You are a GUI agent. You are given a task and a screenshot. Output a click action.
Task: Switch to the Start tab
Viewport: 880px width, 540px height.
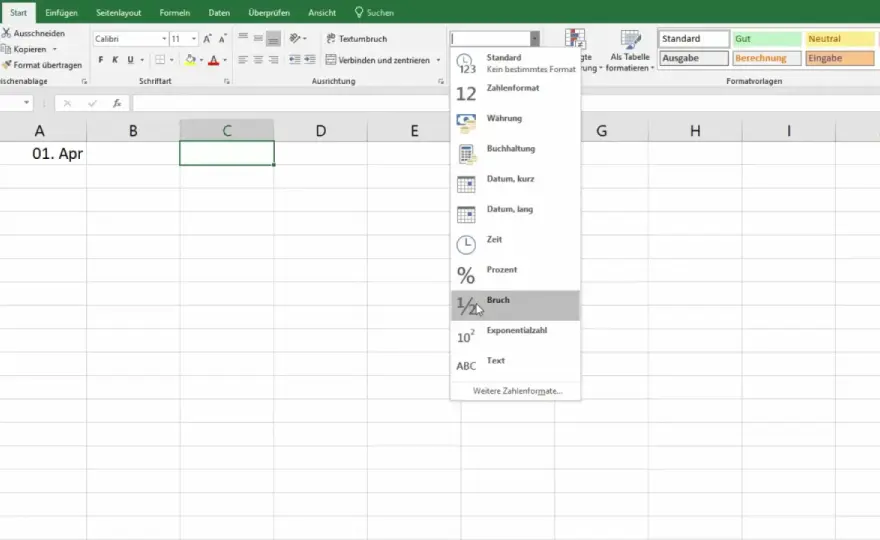coord(19,12)
